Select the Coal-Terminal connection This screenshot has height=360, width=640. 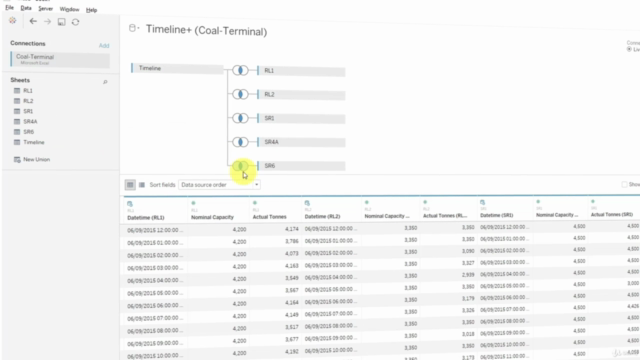pyautogui.click(x=60, y=60)
